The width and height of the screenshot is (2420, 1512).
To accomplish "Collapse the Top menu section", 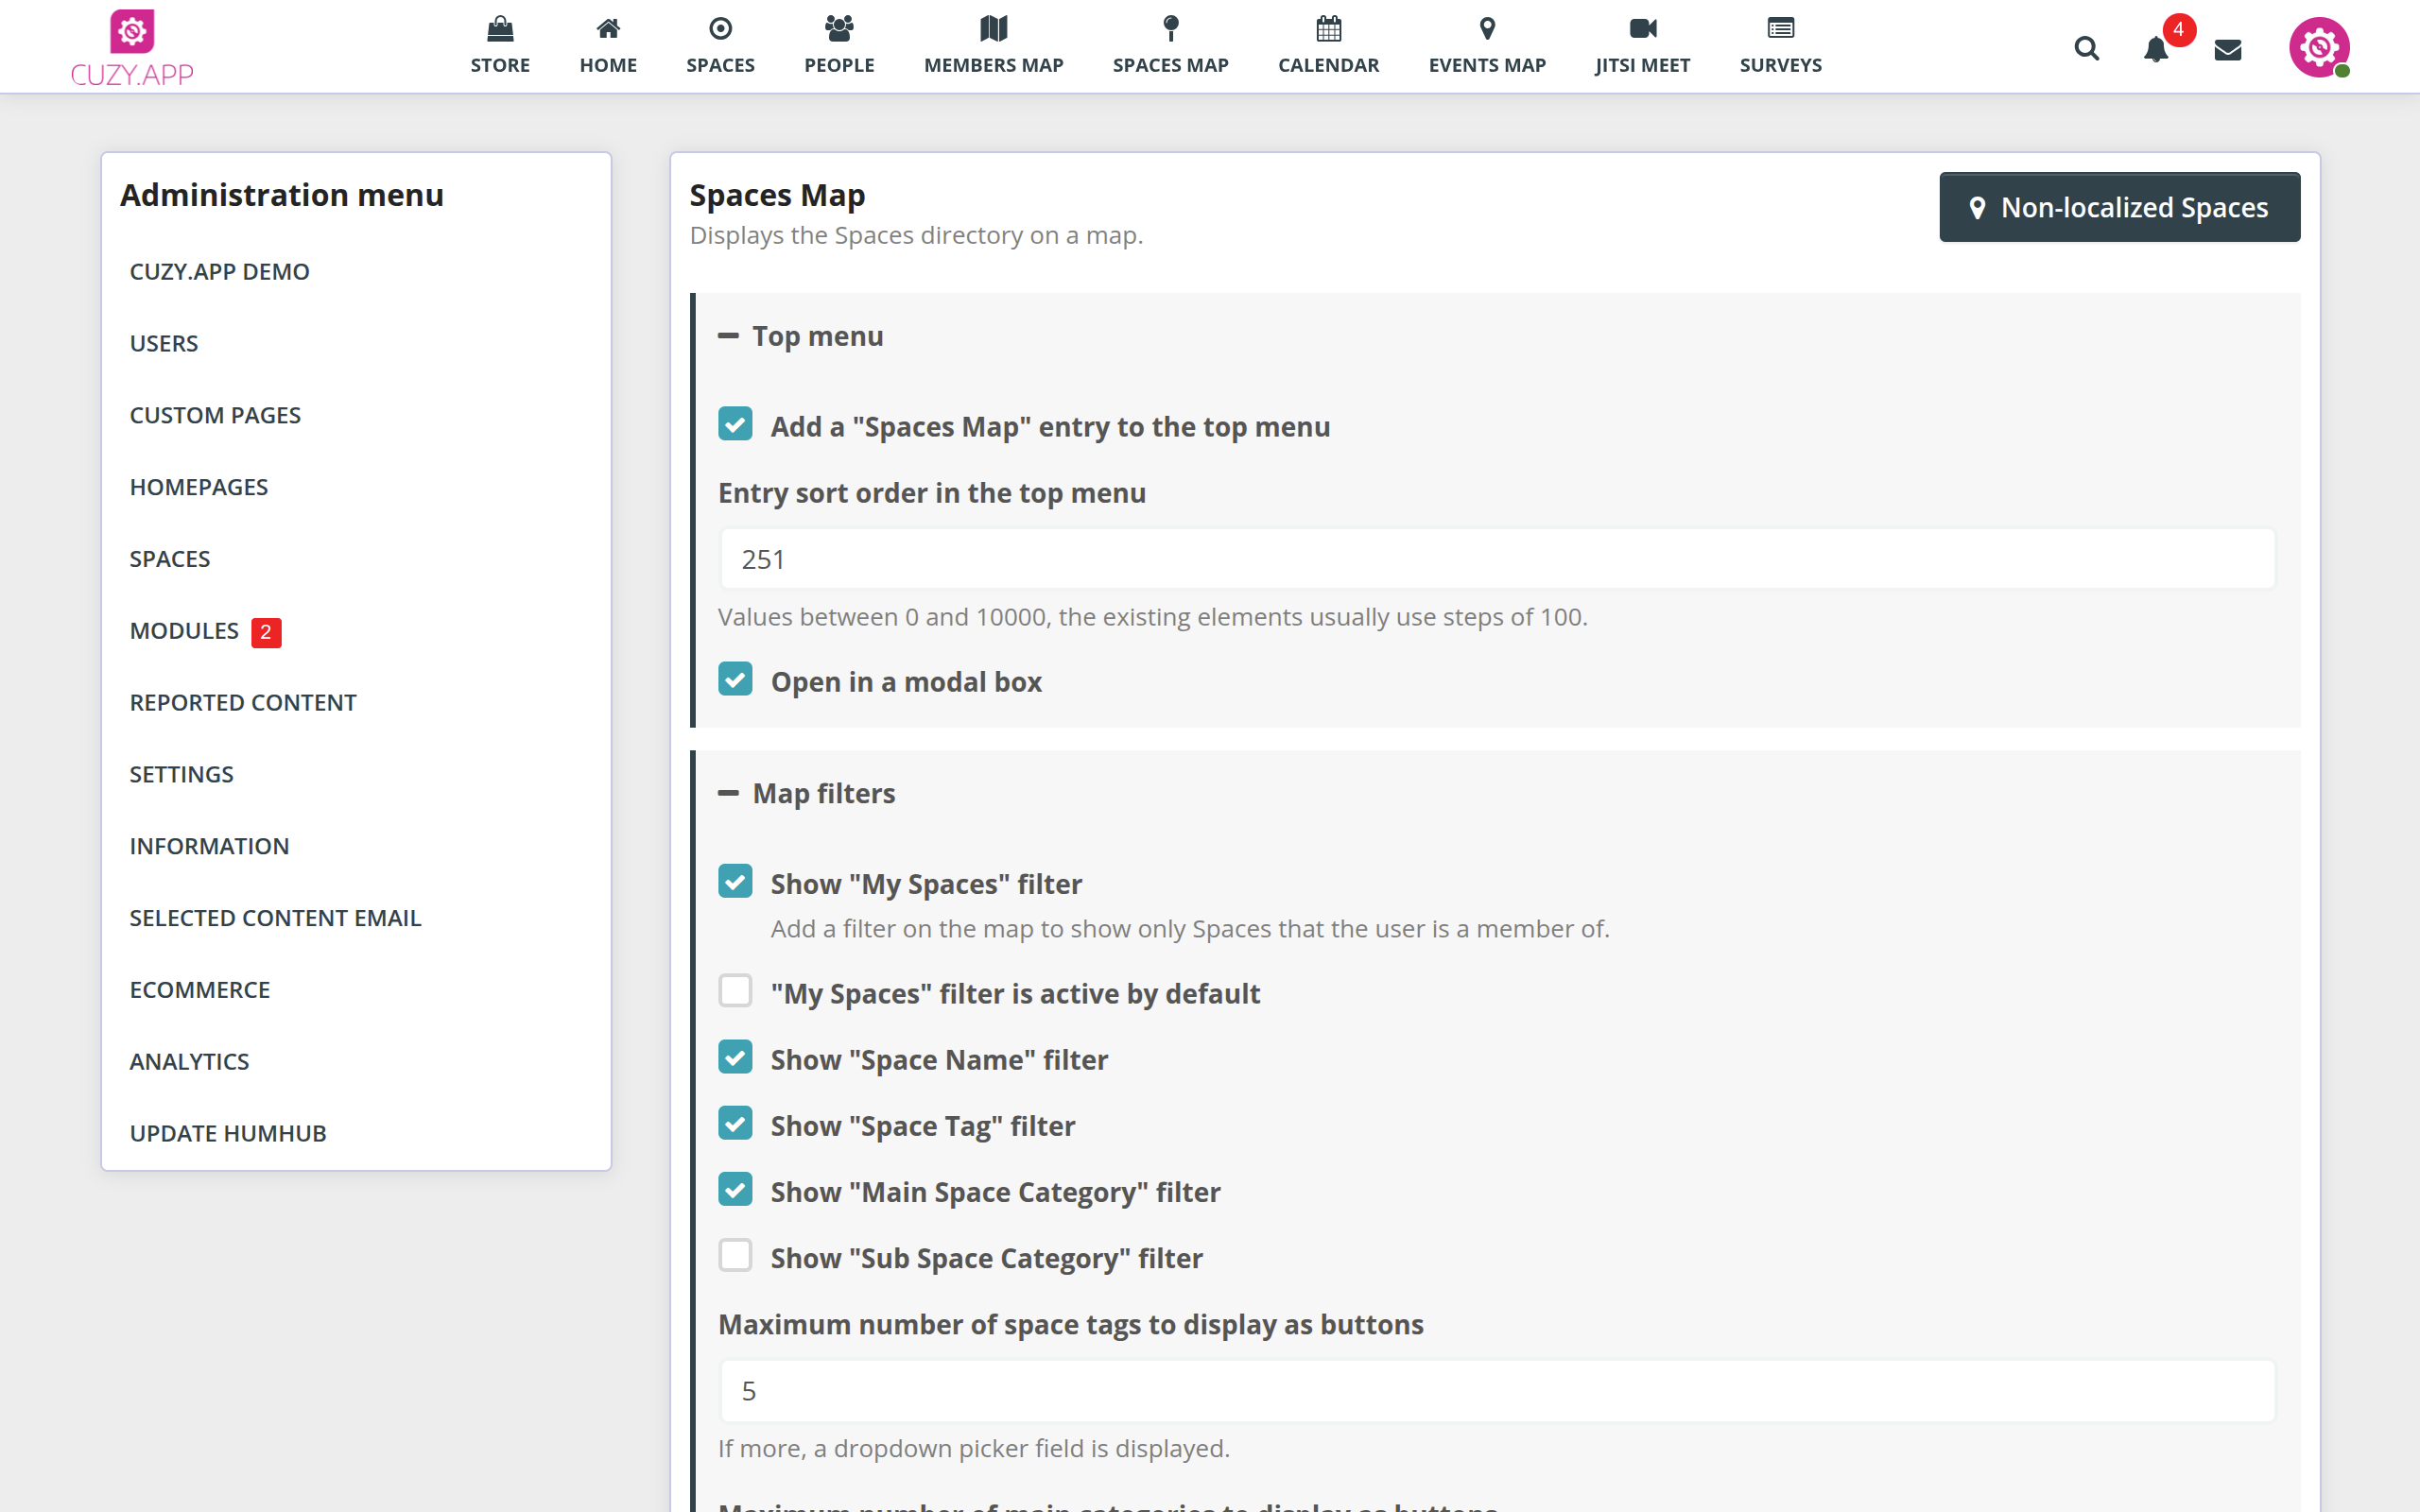I will [x=728, y=336].
